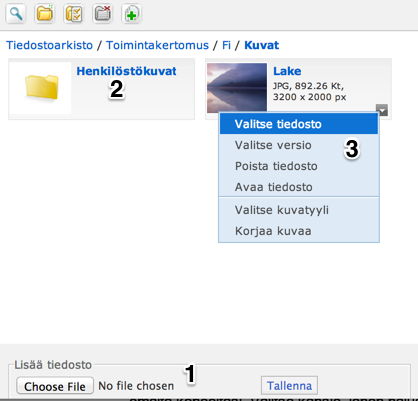Open the Tiedostoarkisto breadcrumb link
Image resolution: width=418 pixels, height=401 pixels.
pos(49,45)
